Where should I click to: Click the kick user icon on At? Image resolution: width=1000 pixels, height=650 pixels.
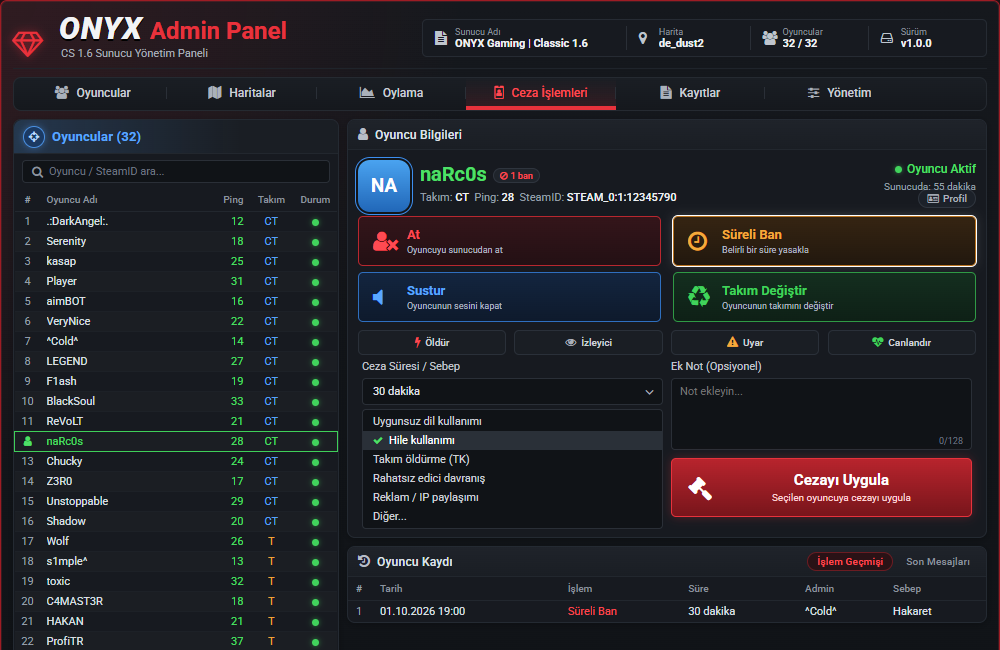pos(385,241)
